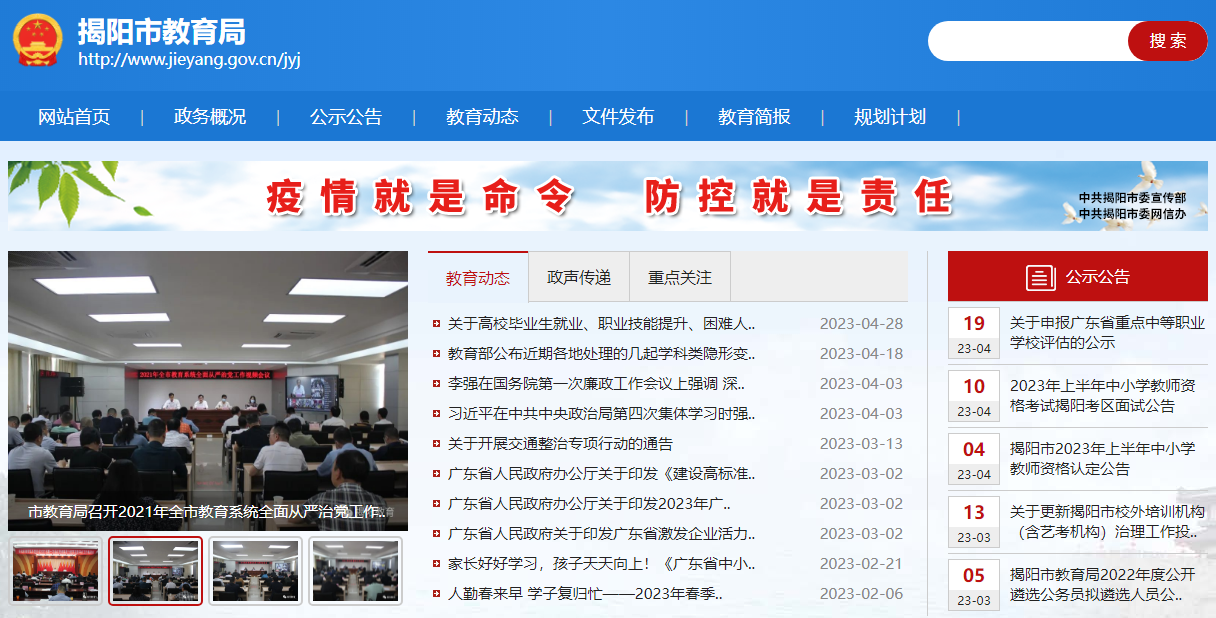
Task: Open article 习近平在中共中央政治局第四次集体学习
Action: [601, 414]
